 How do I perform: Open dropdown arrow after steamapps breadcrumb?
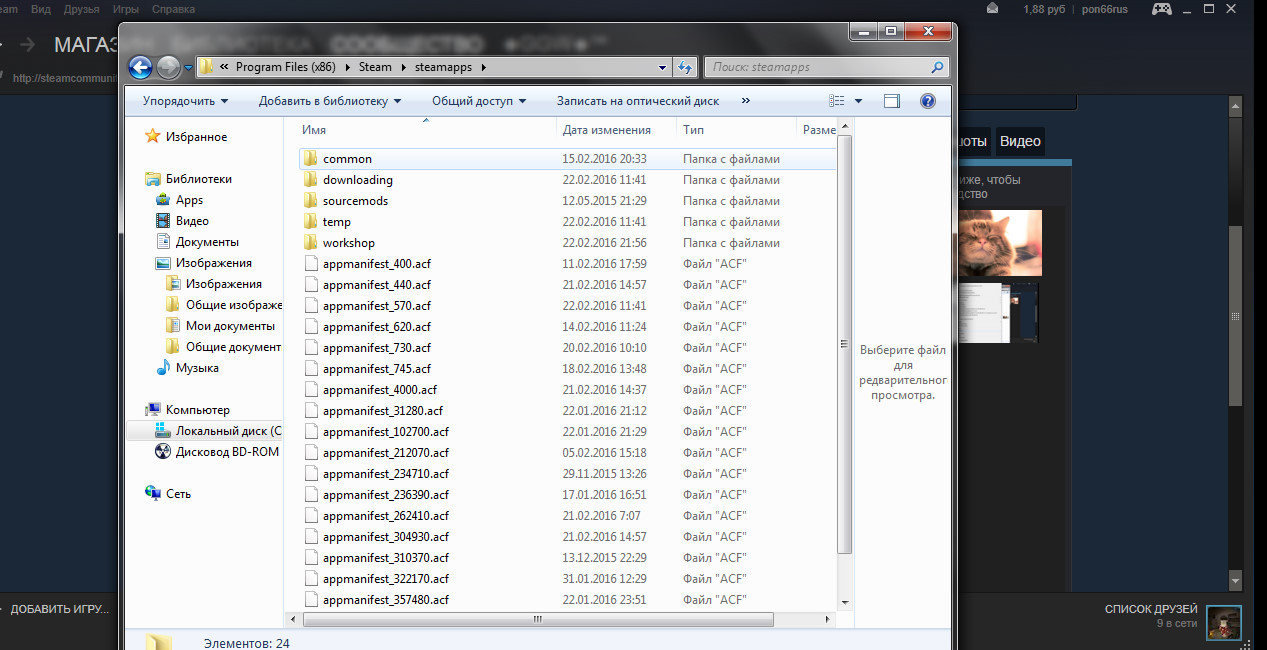pos(482,68)
